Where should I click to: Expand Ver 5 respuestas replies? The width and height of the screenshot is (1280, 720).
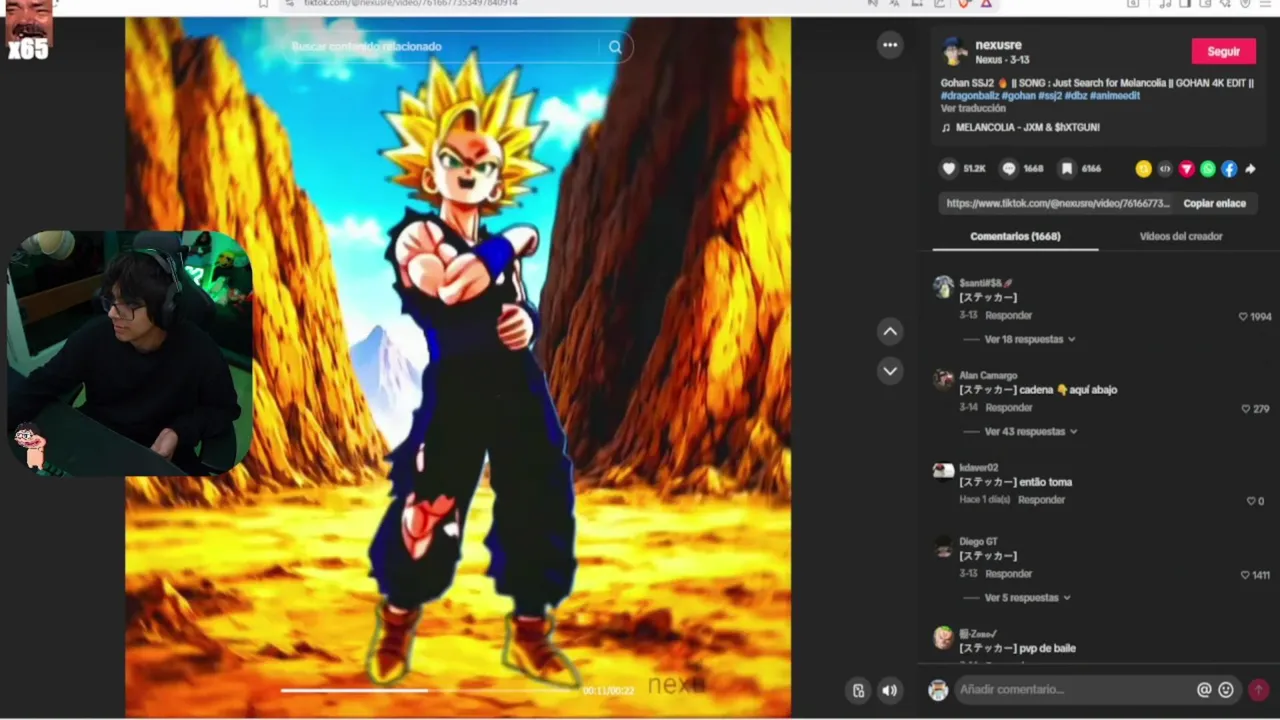[x=1027, y=597]
